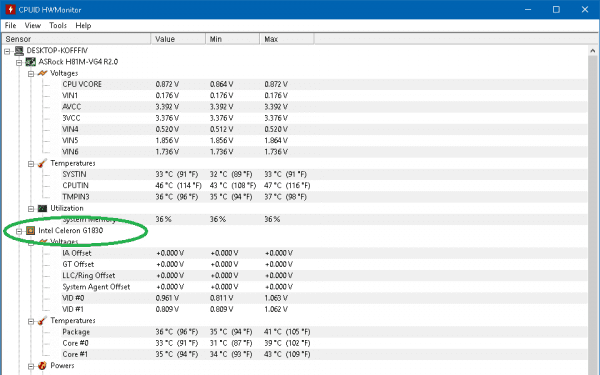Select the IA Offset row
The height and width of the screenshot is (375, 600).
tap(324, 253)
